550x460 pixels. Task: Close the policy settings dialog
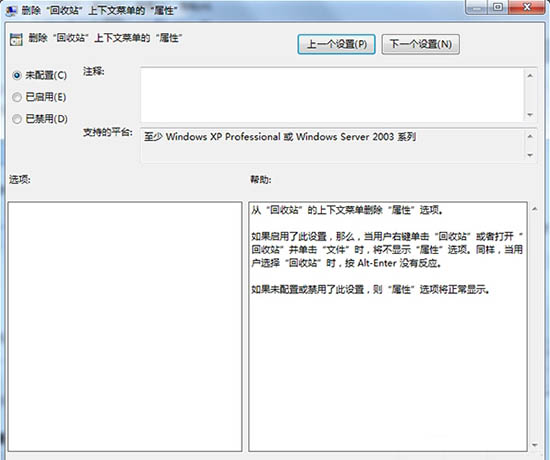(526, 7)
